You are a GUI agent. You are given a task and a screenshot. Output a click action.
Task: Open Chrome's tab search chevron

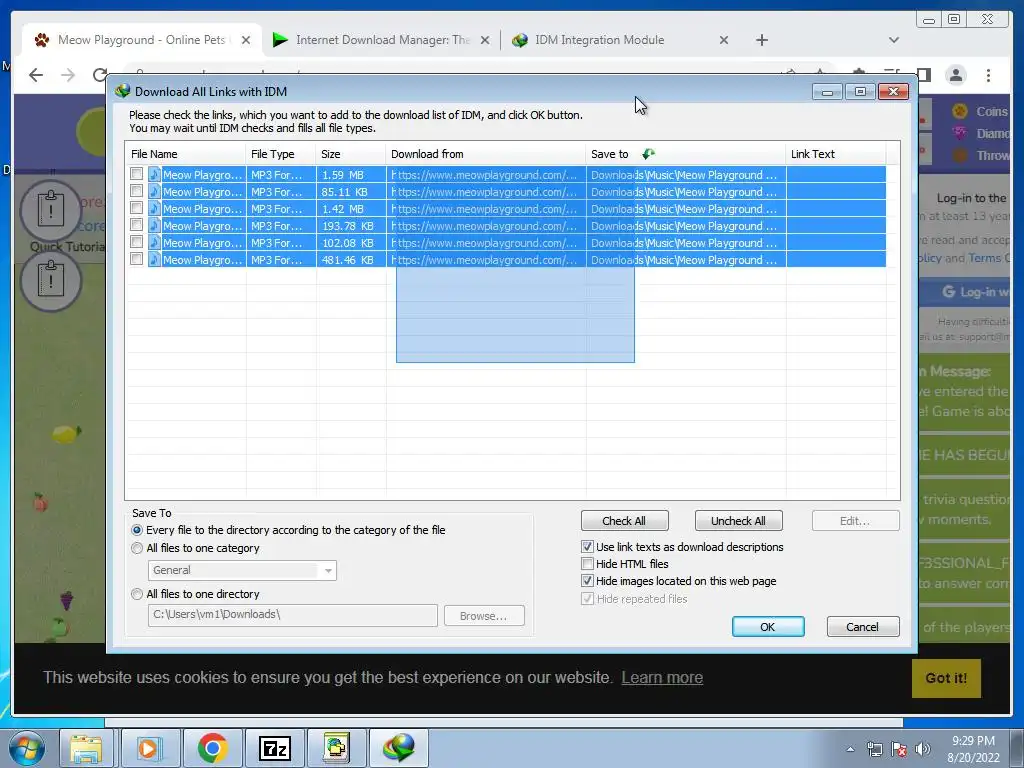pos(894,40)
